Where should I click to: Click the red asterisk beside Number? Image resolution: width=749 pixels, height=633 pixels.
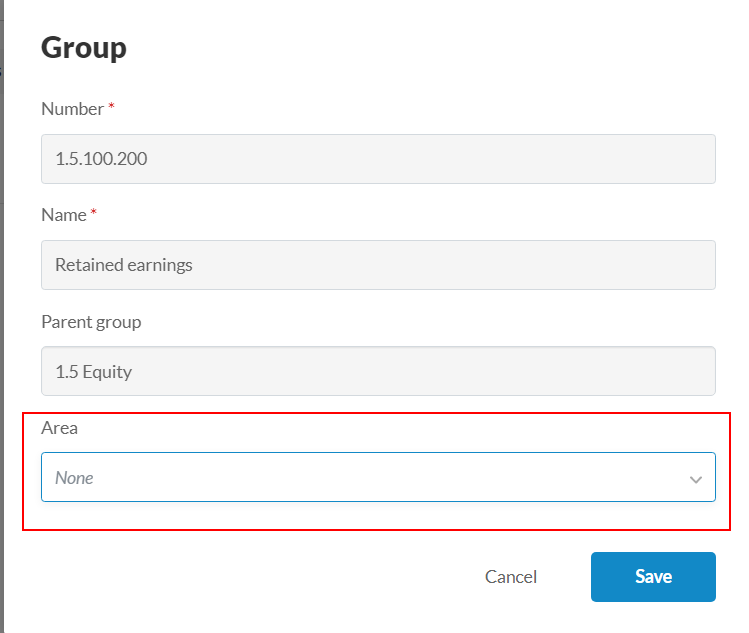coord(112,107)
